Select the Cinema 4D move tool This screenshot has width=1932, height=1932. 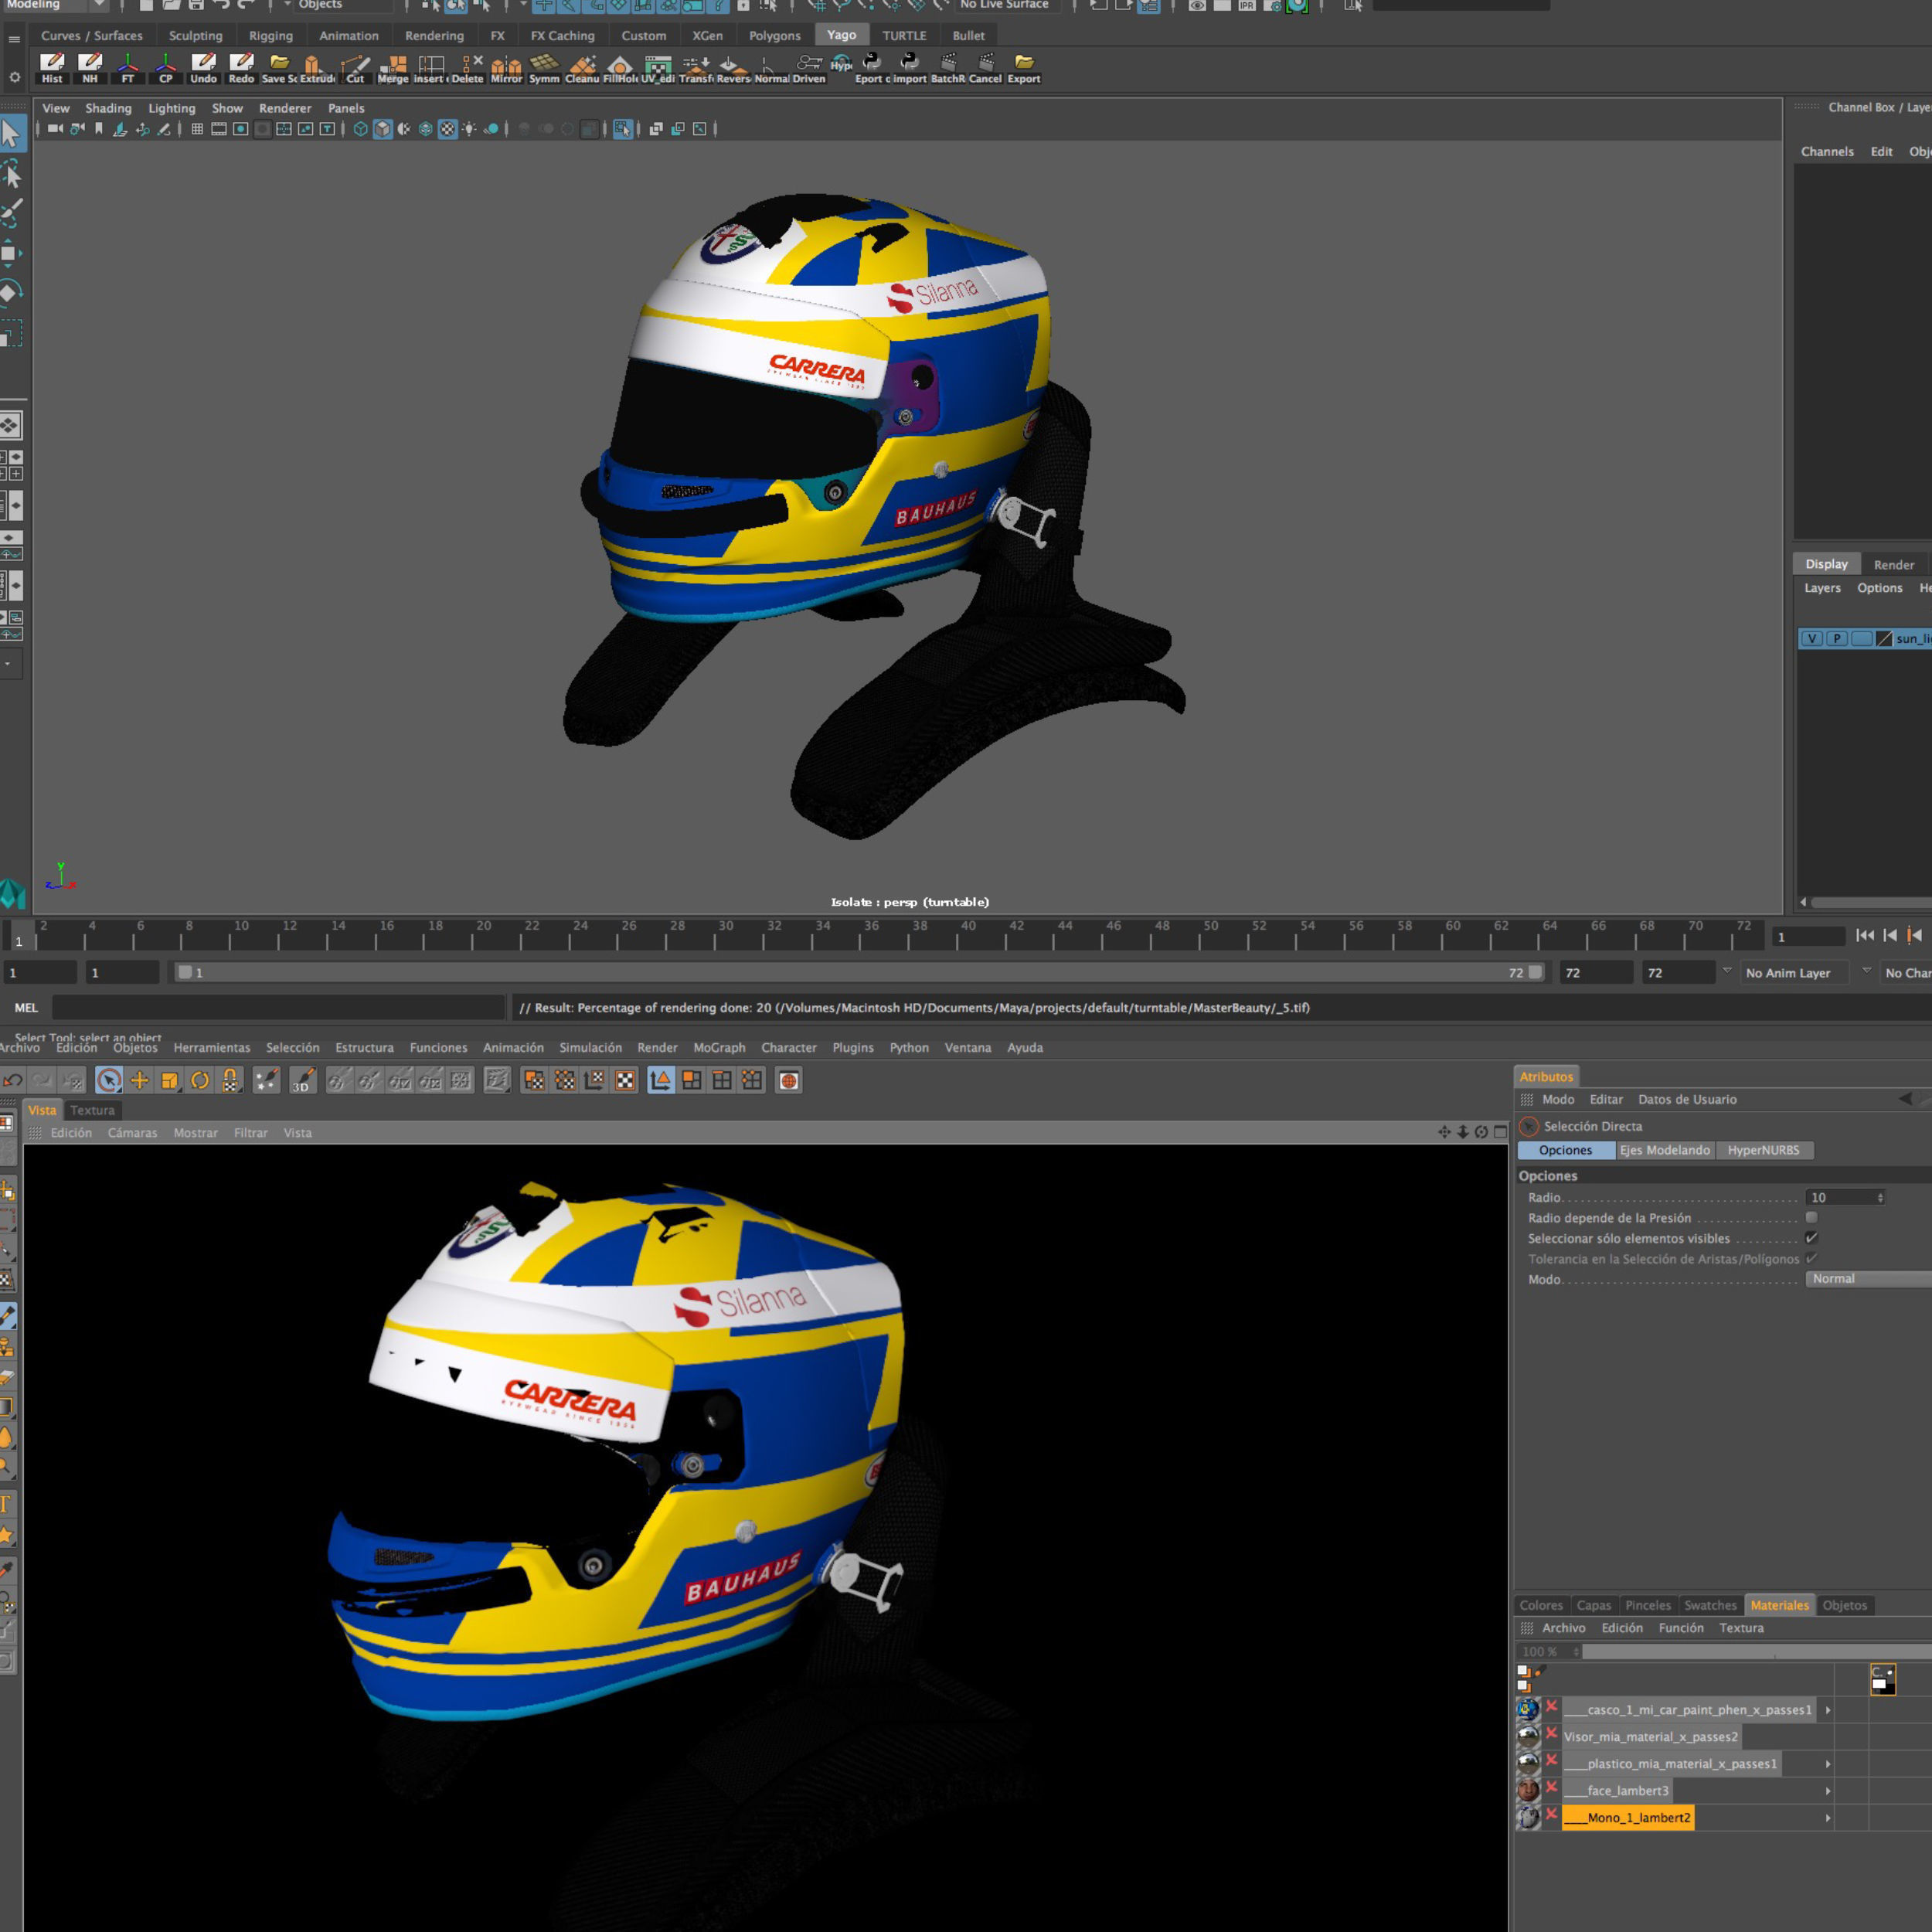click(x=140, y=1080)
